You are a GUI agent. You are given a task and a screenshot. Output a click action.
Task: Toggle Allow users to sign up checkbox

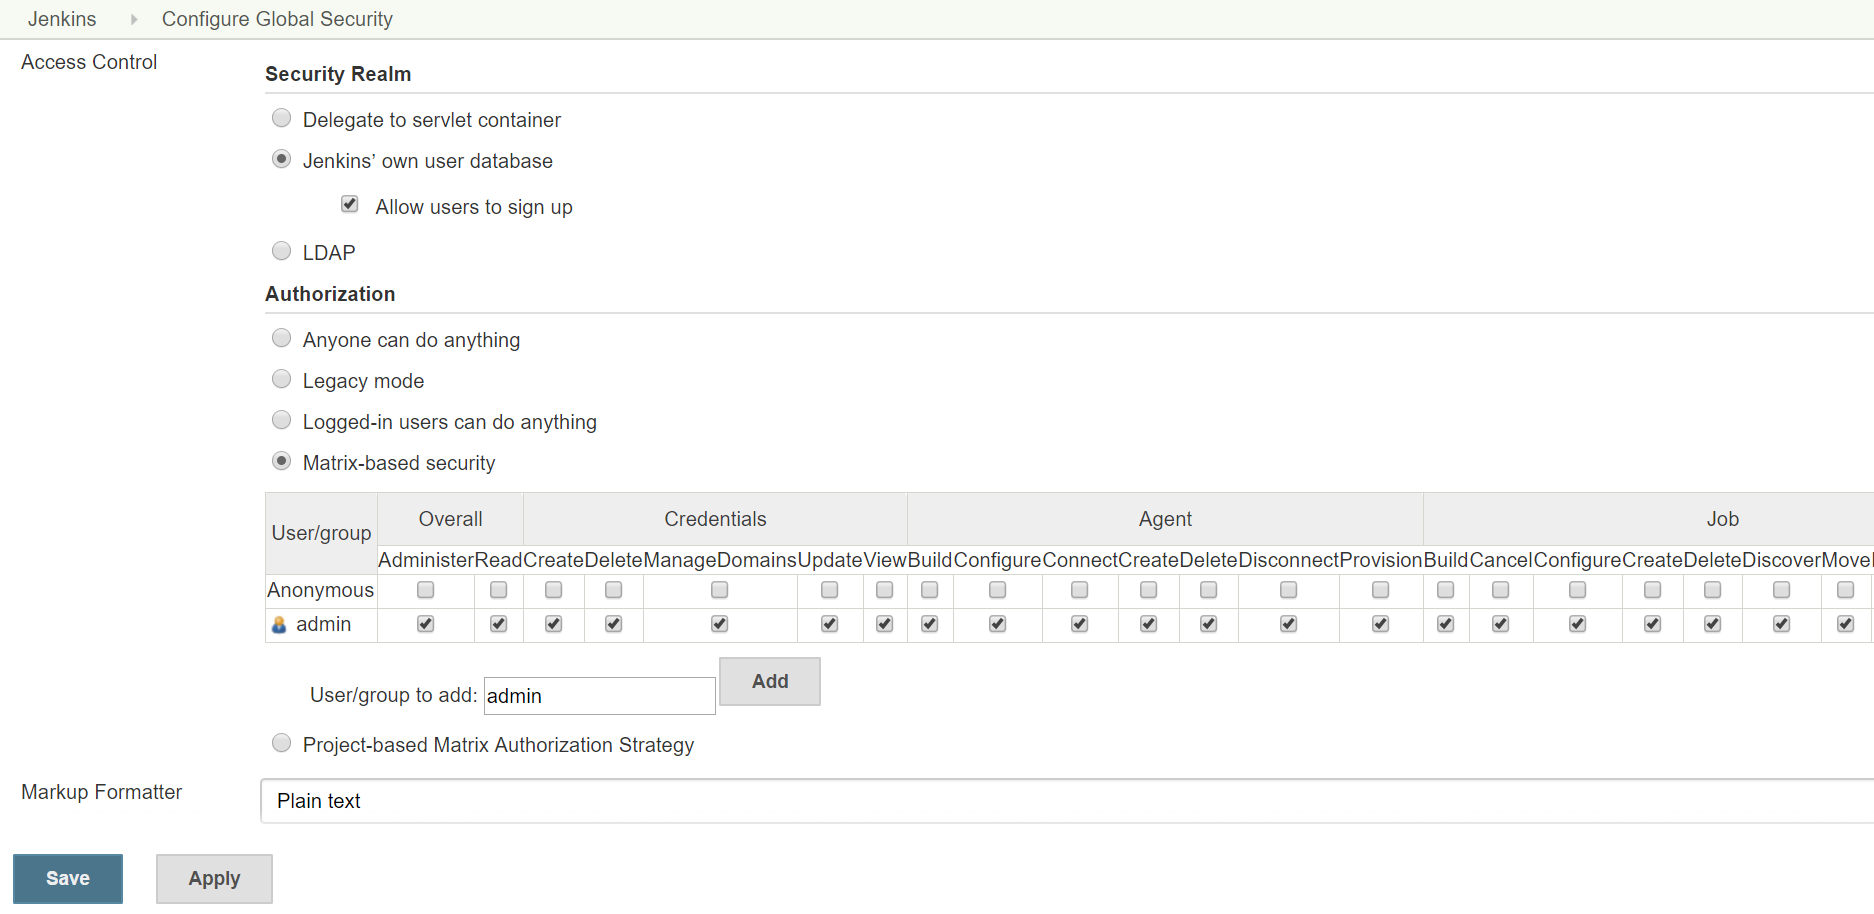(350, 204)
